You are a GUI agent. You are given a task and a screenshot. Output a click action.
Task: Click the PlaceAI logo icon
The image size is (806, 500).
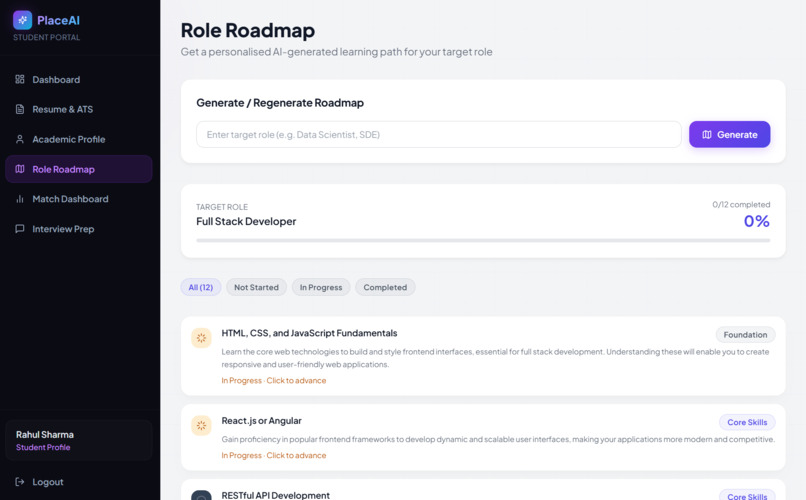pos(22,20)
